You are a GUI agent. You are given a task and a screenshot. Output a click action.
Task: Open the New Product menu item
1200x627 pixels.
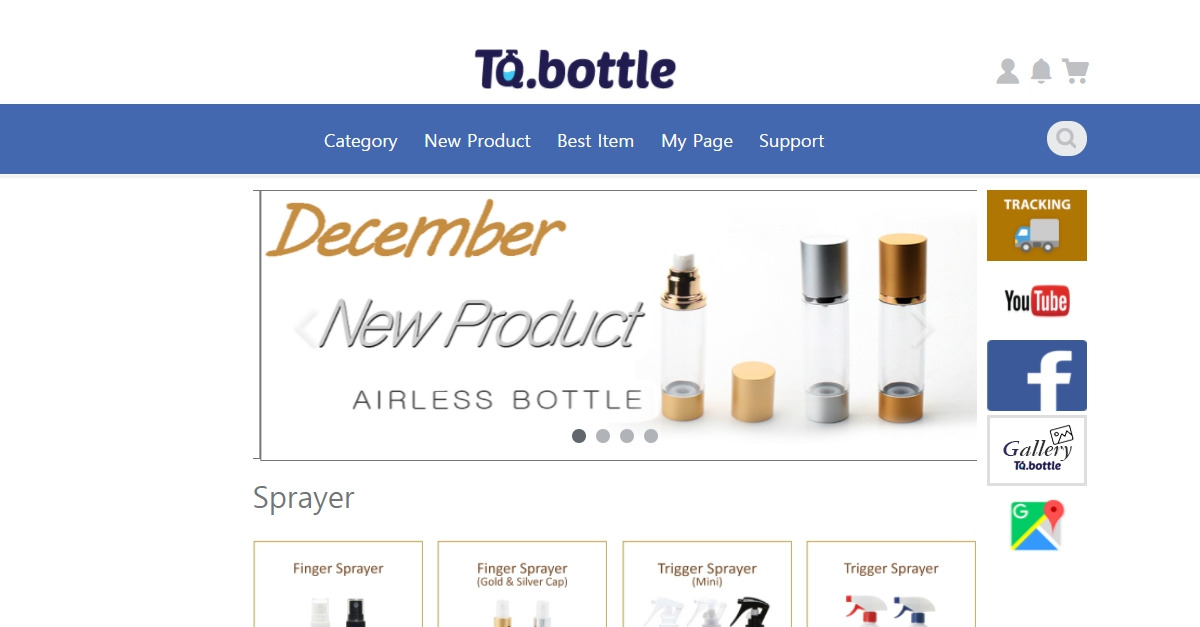coord(477,141)
